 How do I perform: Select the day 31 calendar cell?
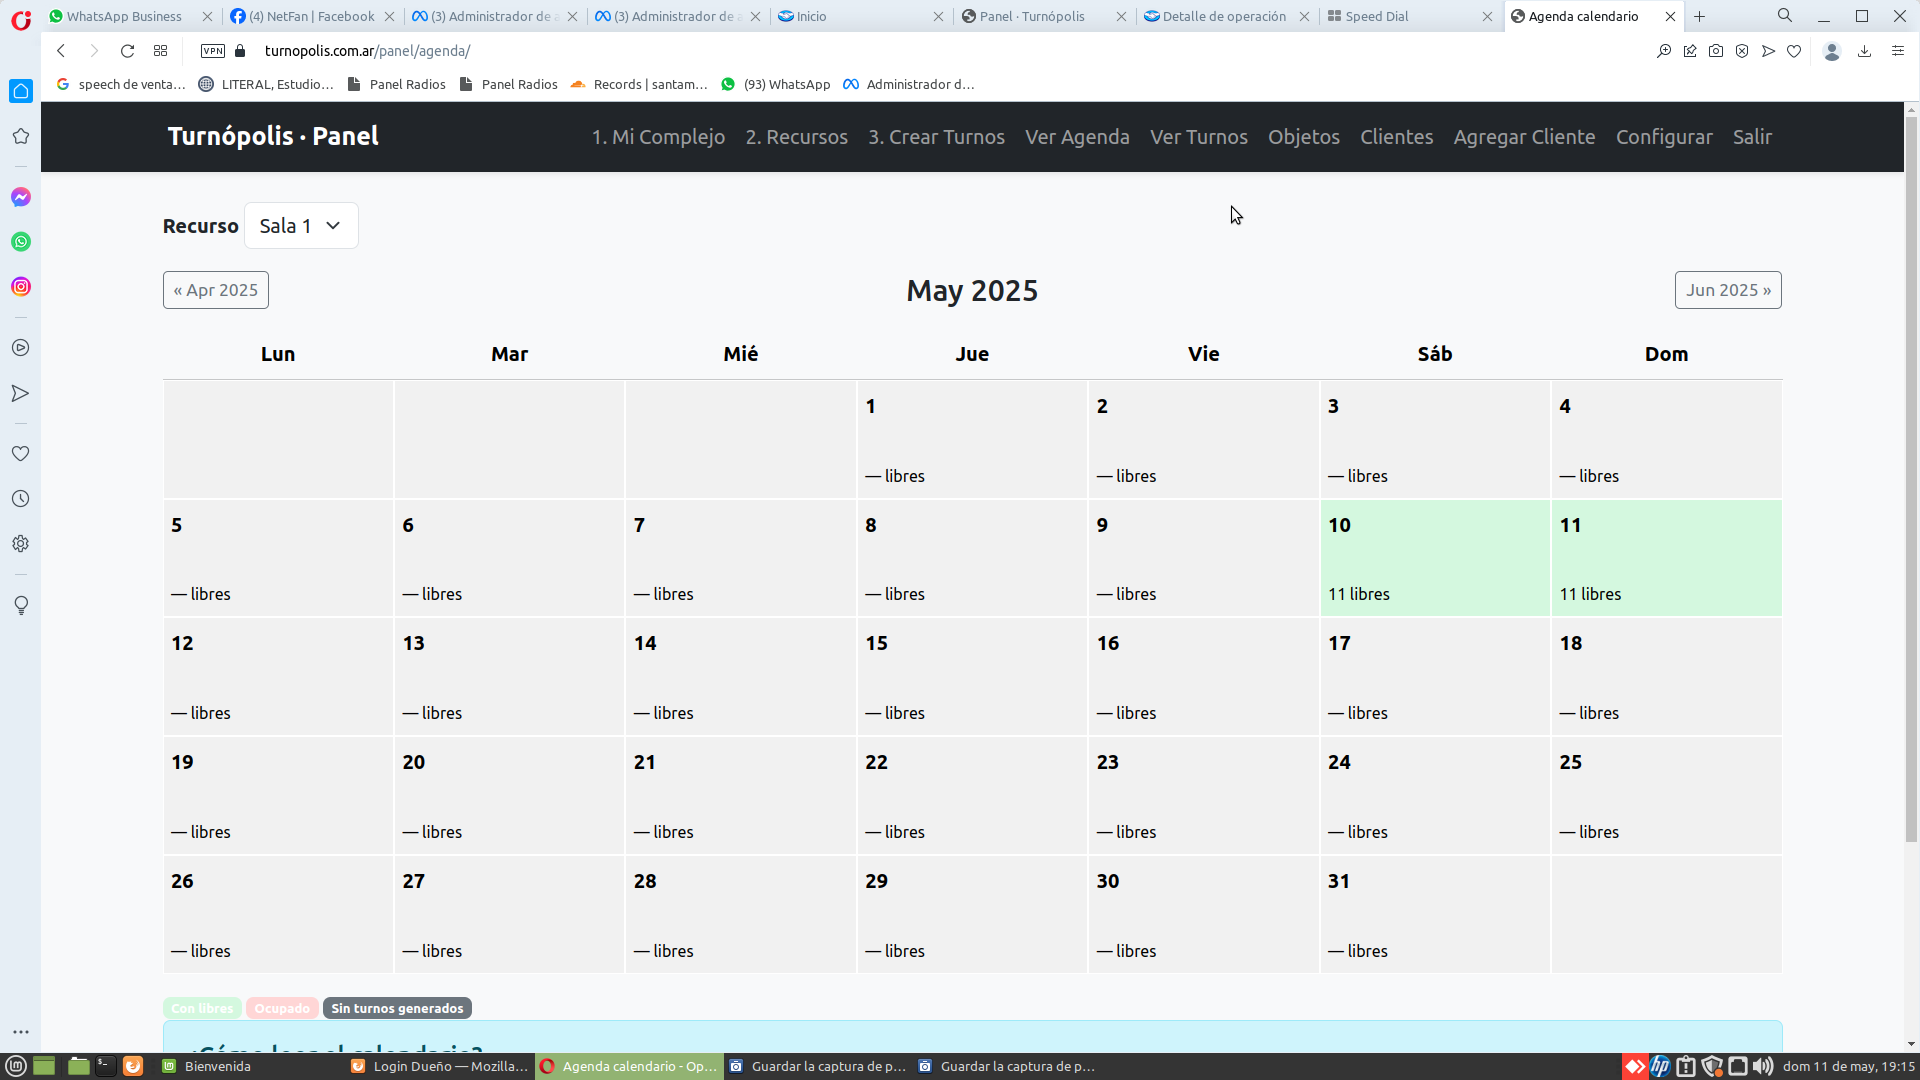click(1435, 915)
